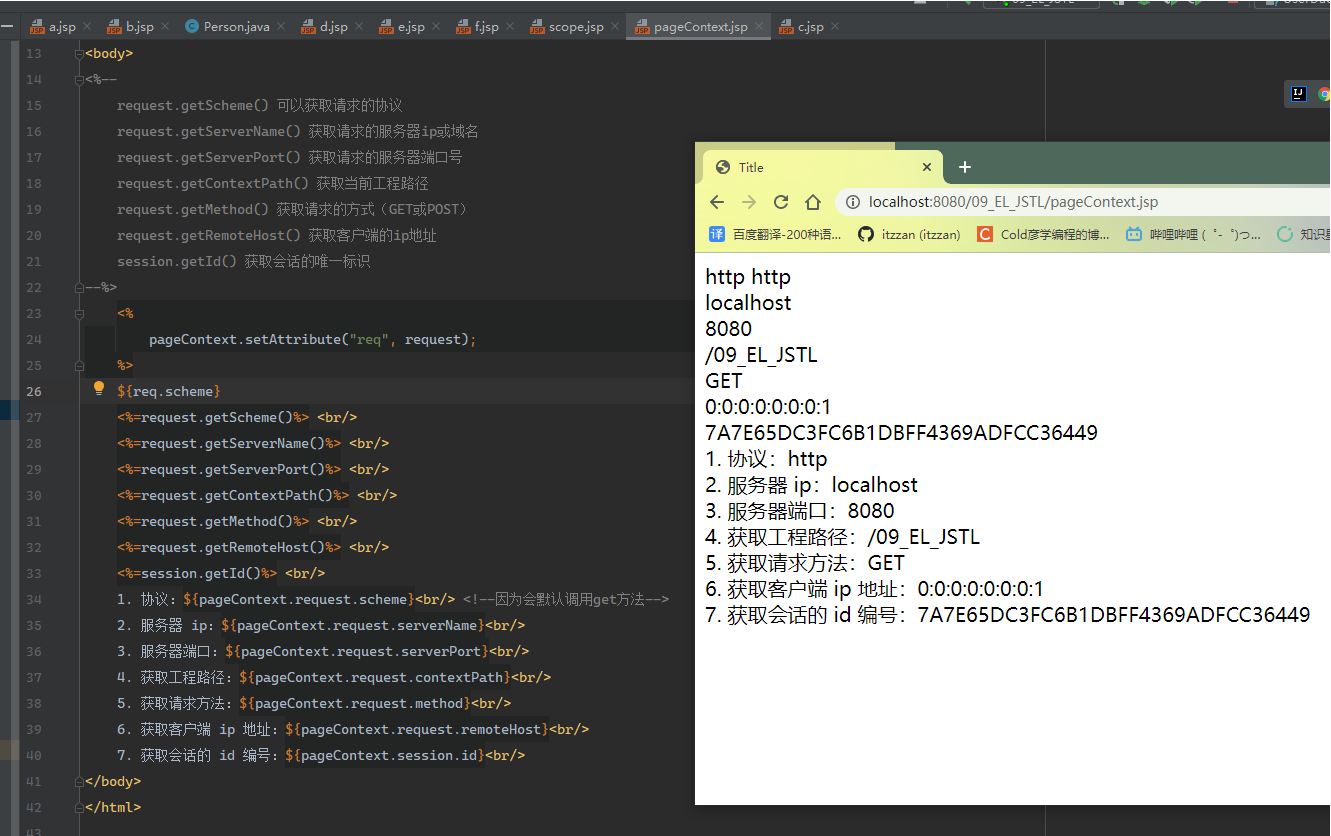Click the request.getRemoteHost() scriptlet on line 32
The height and width of the screenshot is (836, 1331).
click(x=229, y=548)
